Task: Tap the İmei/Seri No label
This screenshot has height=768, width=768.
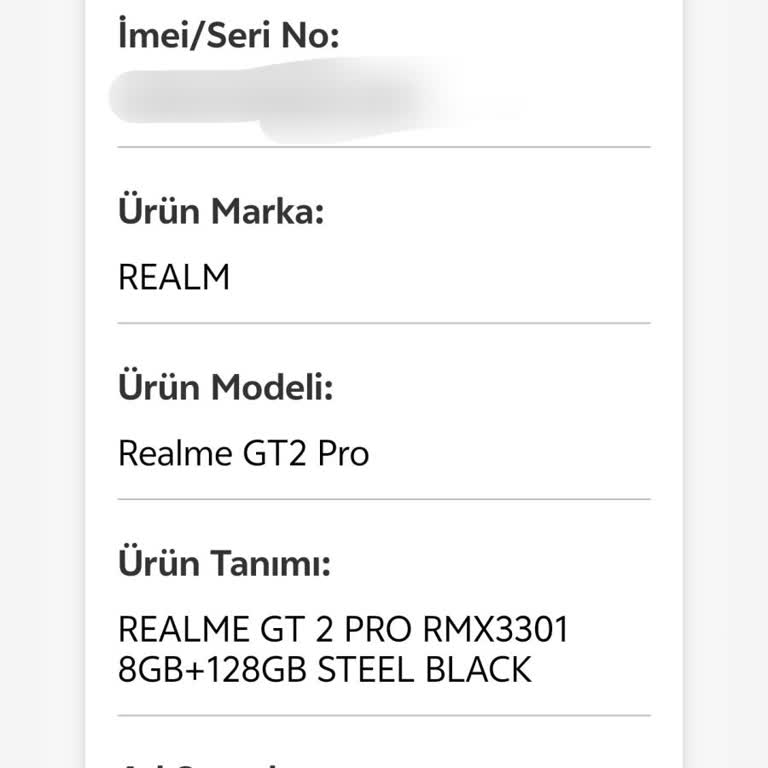Action: [229, 37]
